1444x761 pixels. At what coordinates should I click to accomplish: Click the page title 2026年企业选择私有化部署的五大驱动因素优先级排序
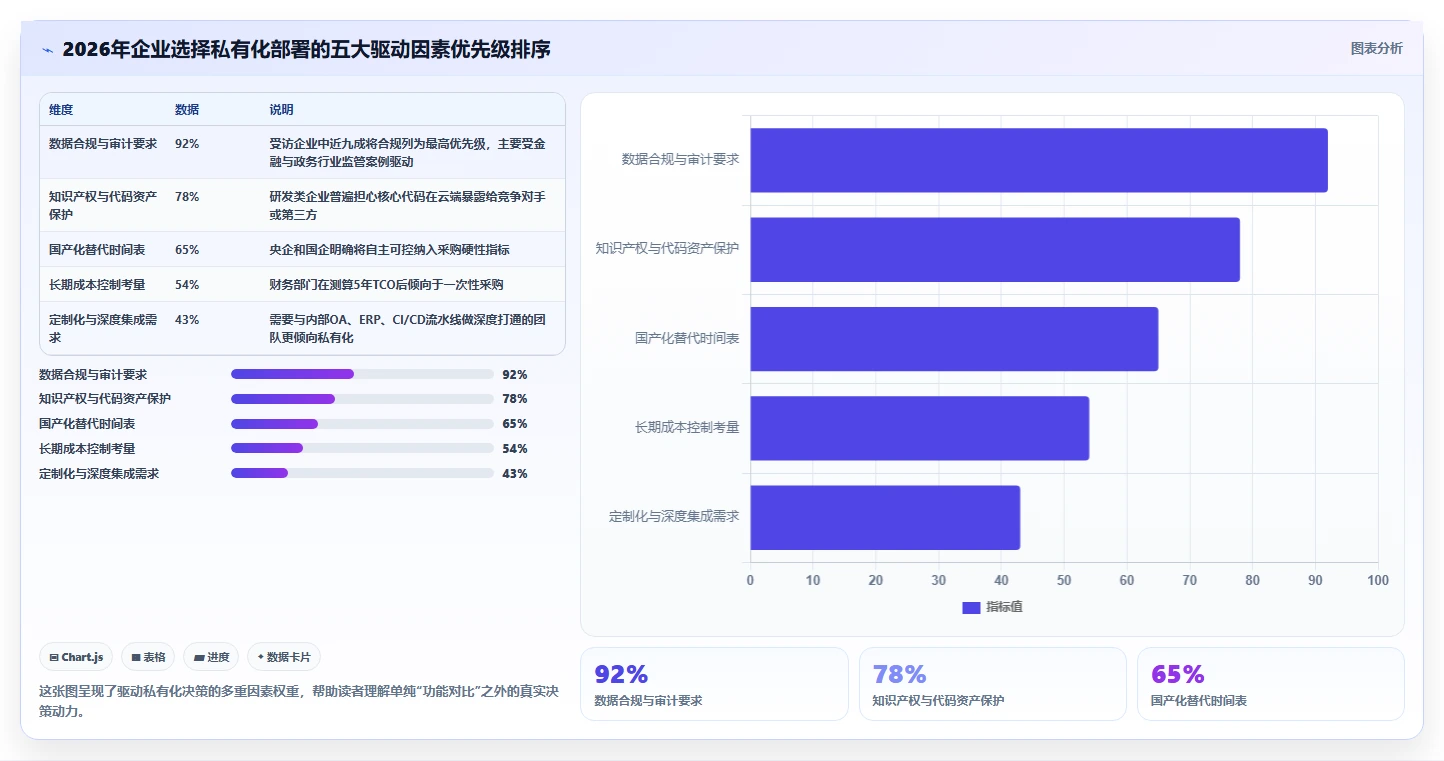pyautogui.click(x=306, y=49)
